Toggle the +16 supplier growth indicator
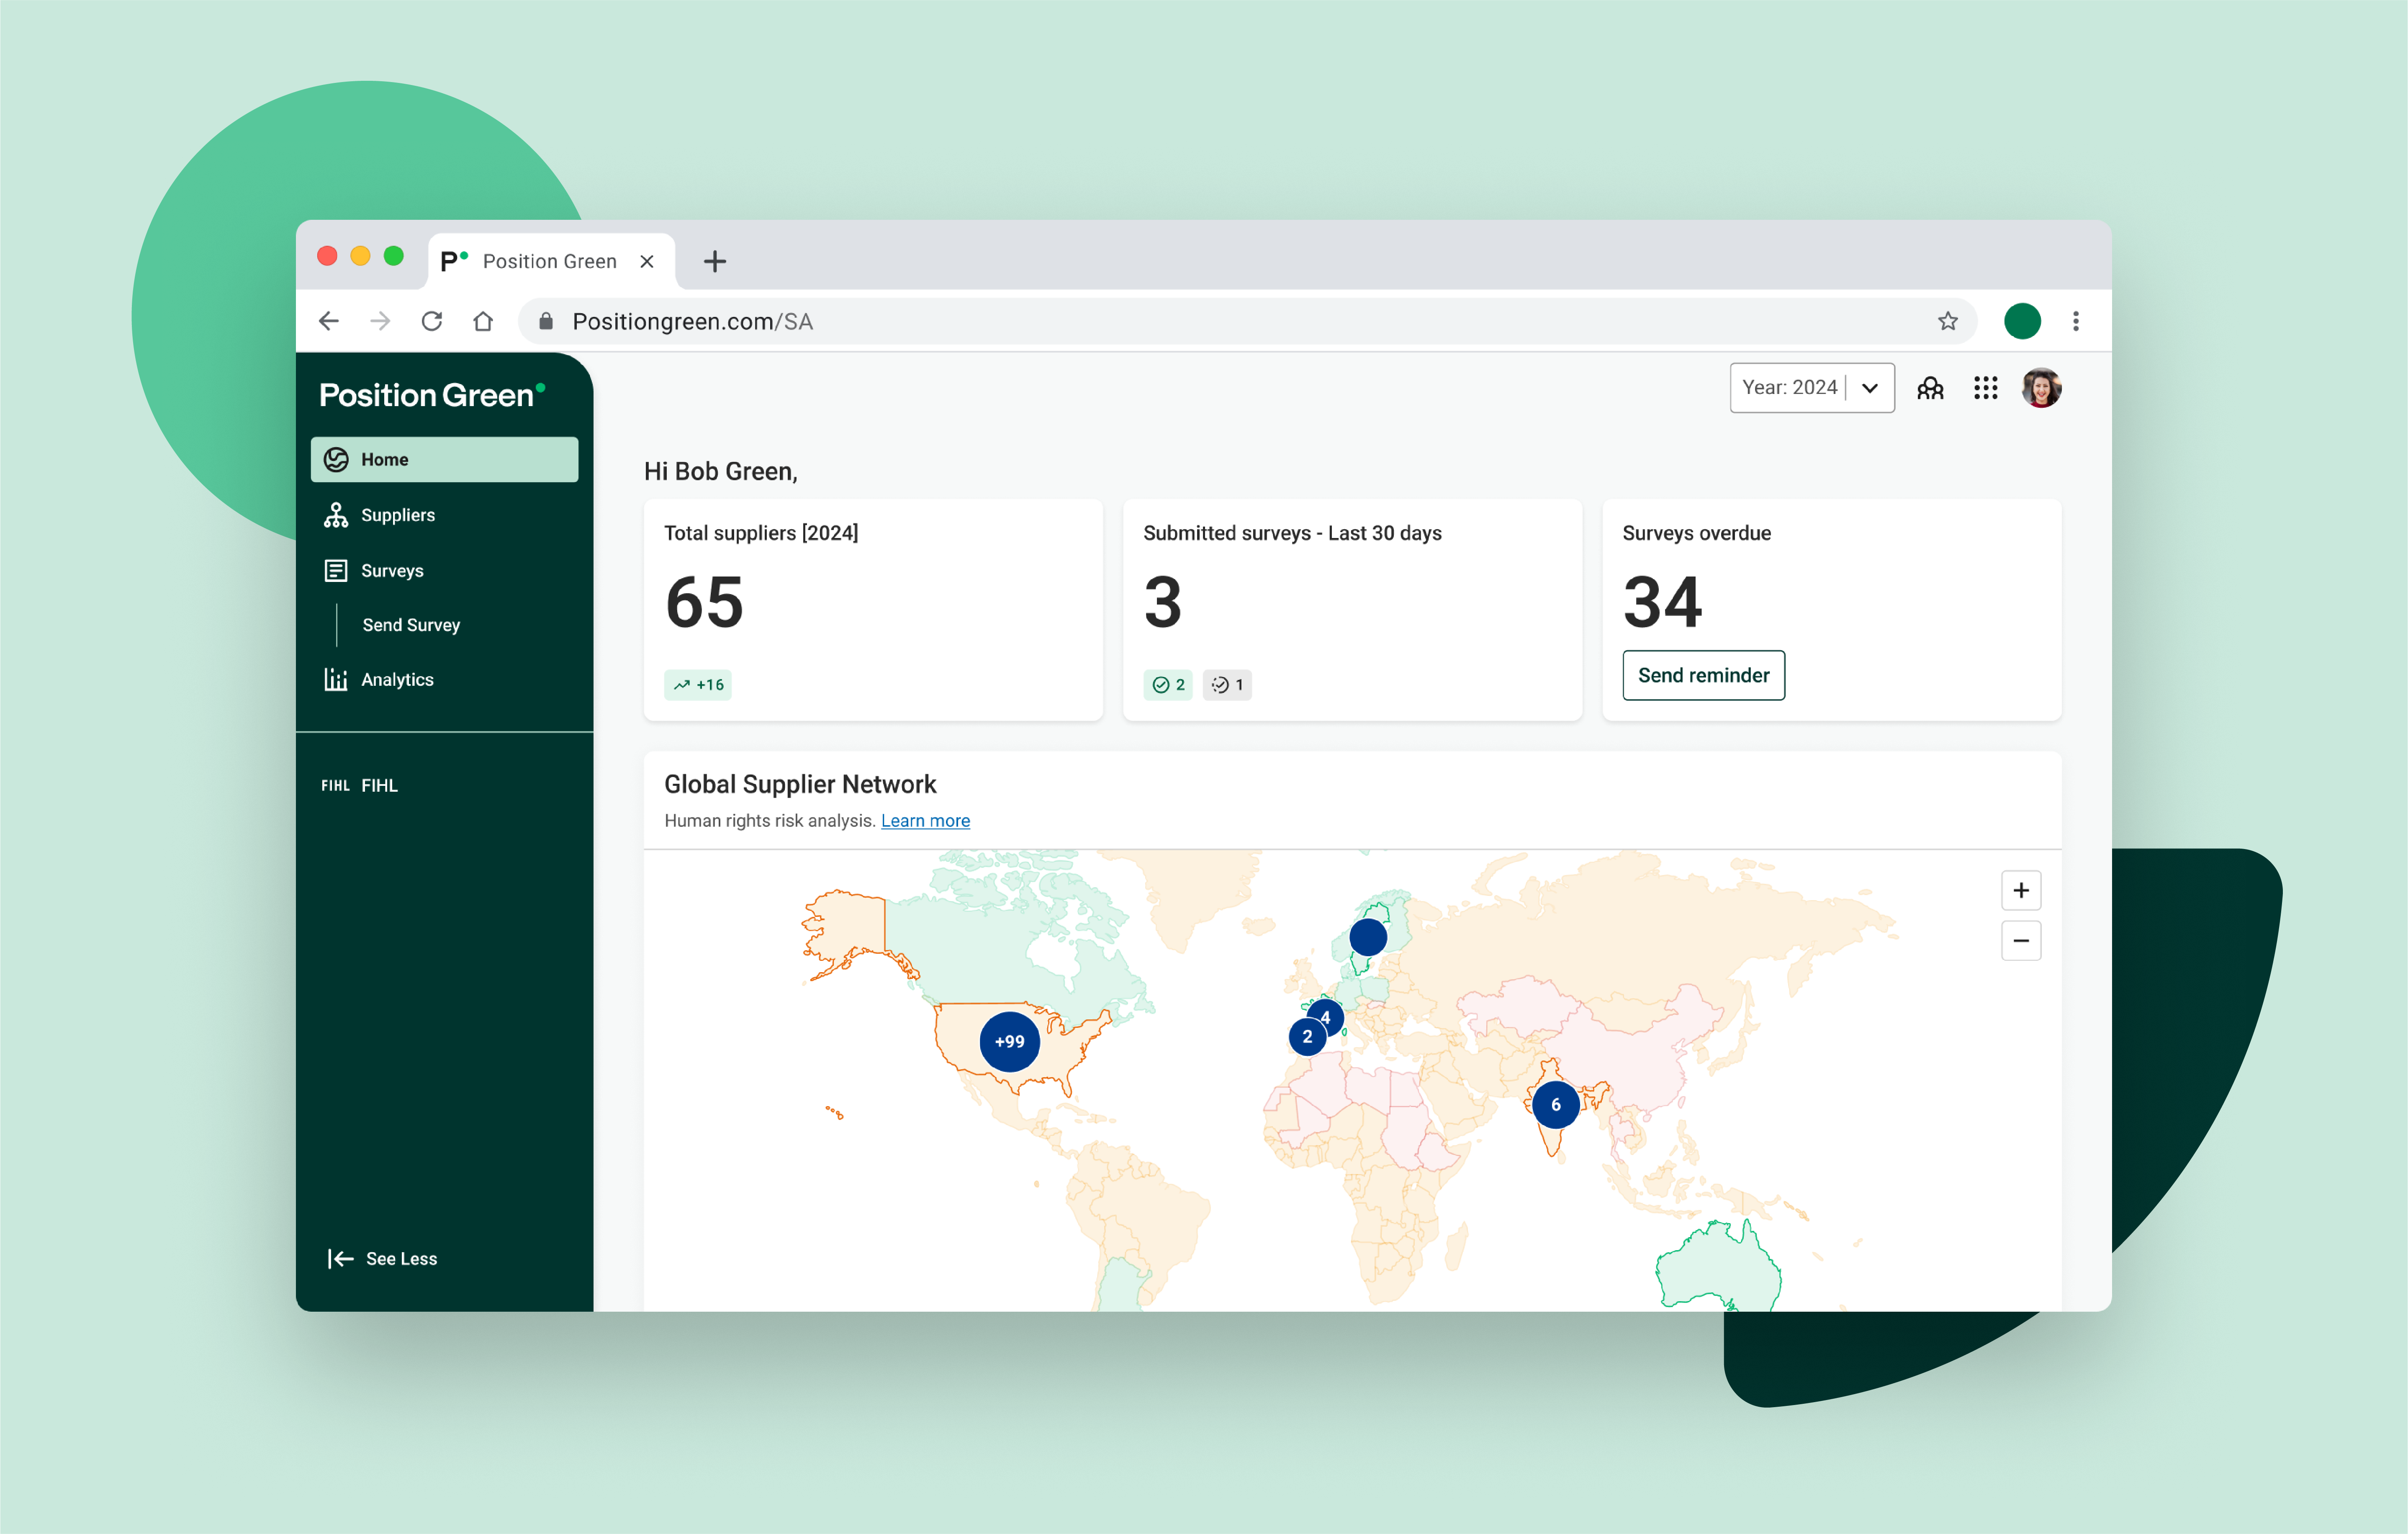The height and width of the screenshot is (1534, 2408). pos(698,685)
